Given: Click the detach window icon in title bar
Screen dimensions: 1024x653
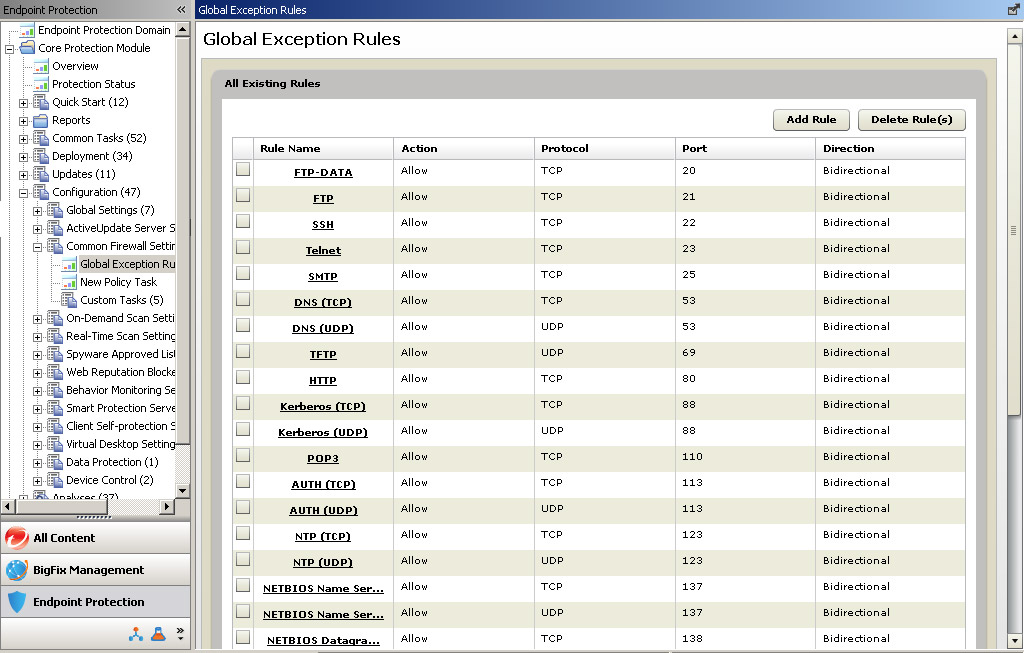Looking at the screenshot, I should pos(1014,10).
